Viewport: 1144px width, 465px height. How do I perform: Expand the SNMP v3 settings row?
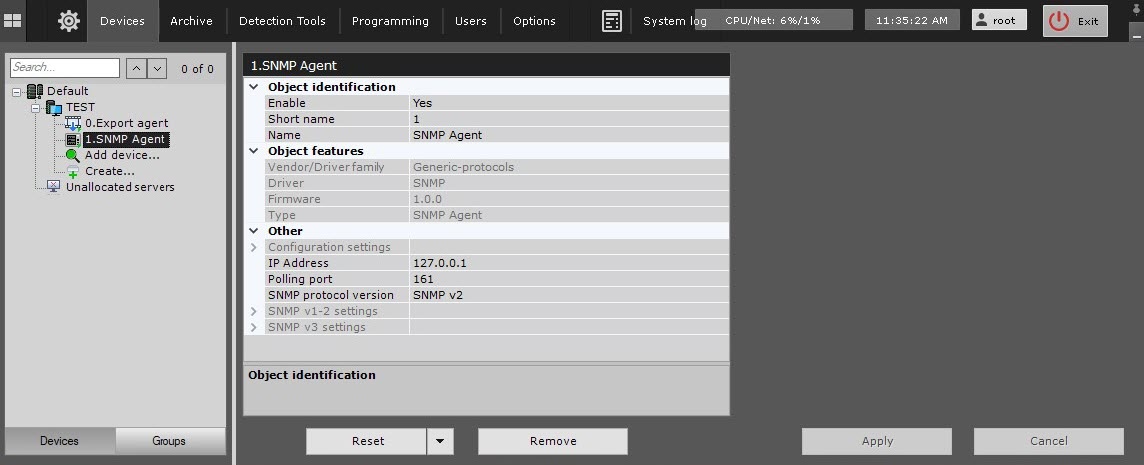[x=254, y=327]
